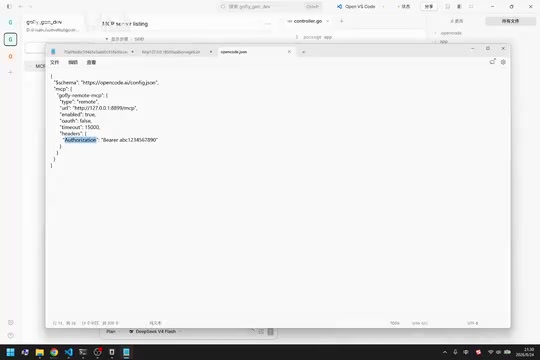Collapse the 显示步骤 disclosure triangle
This screenshot has height=360, width=540.
pyautogui.click(x=107, y=39)
